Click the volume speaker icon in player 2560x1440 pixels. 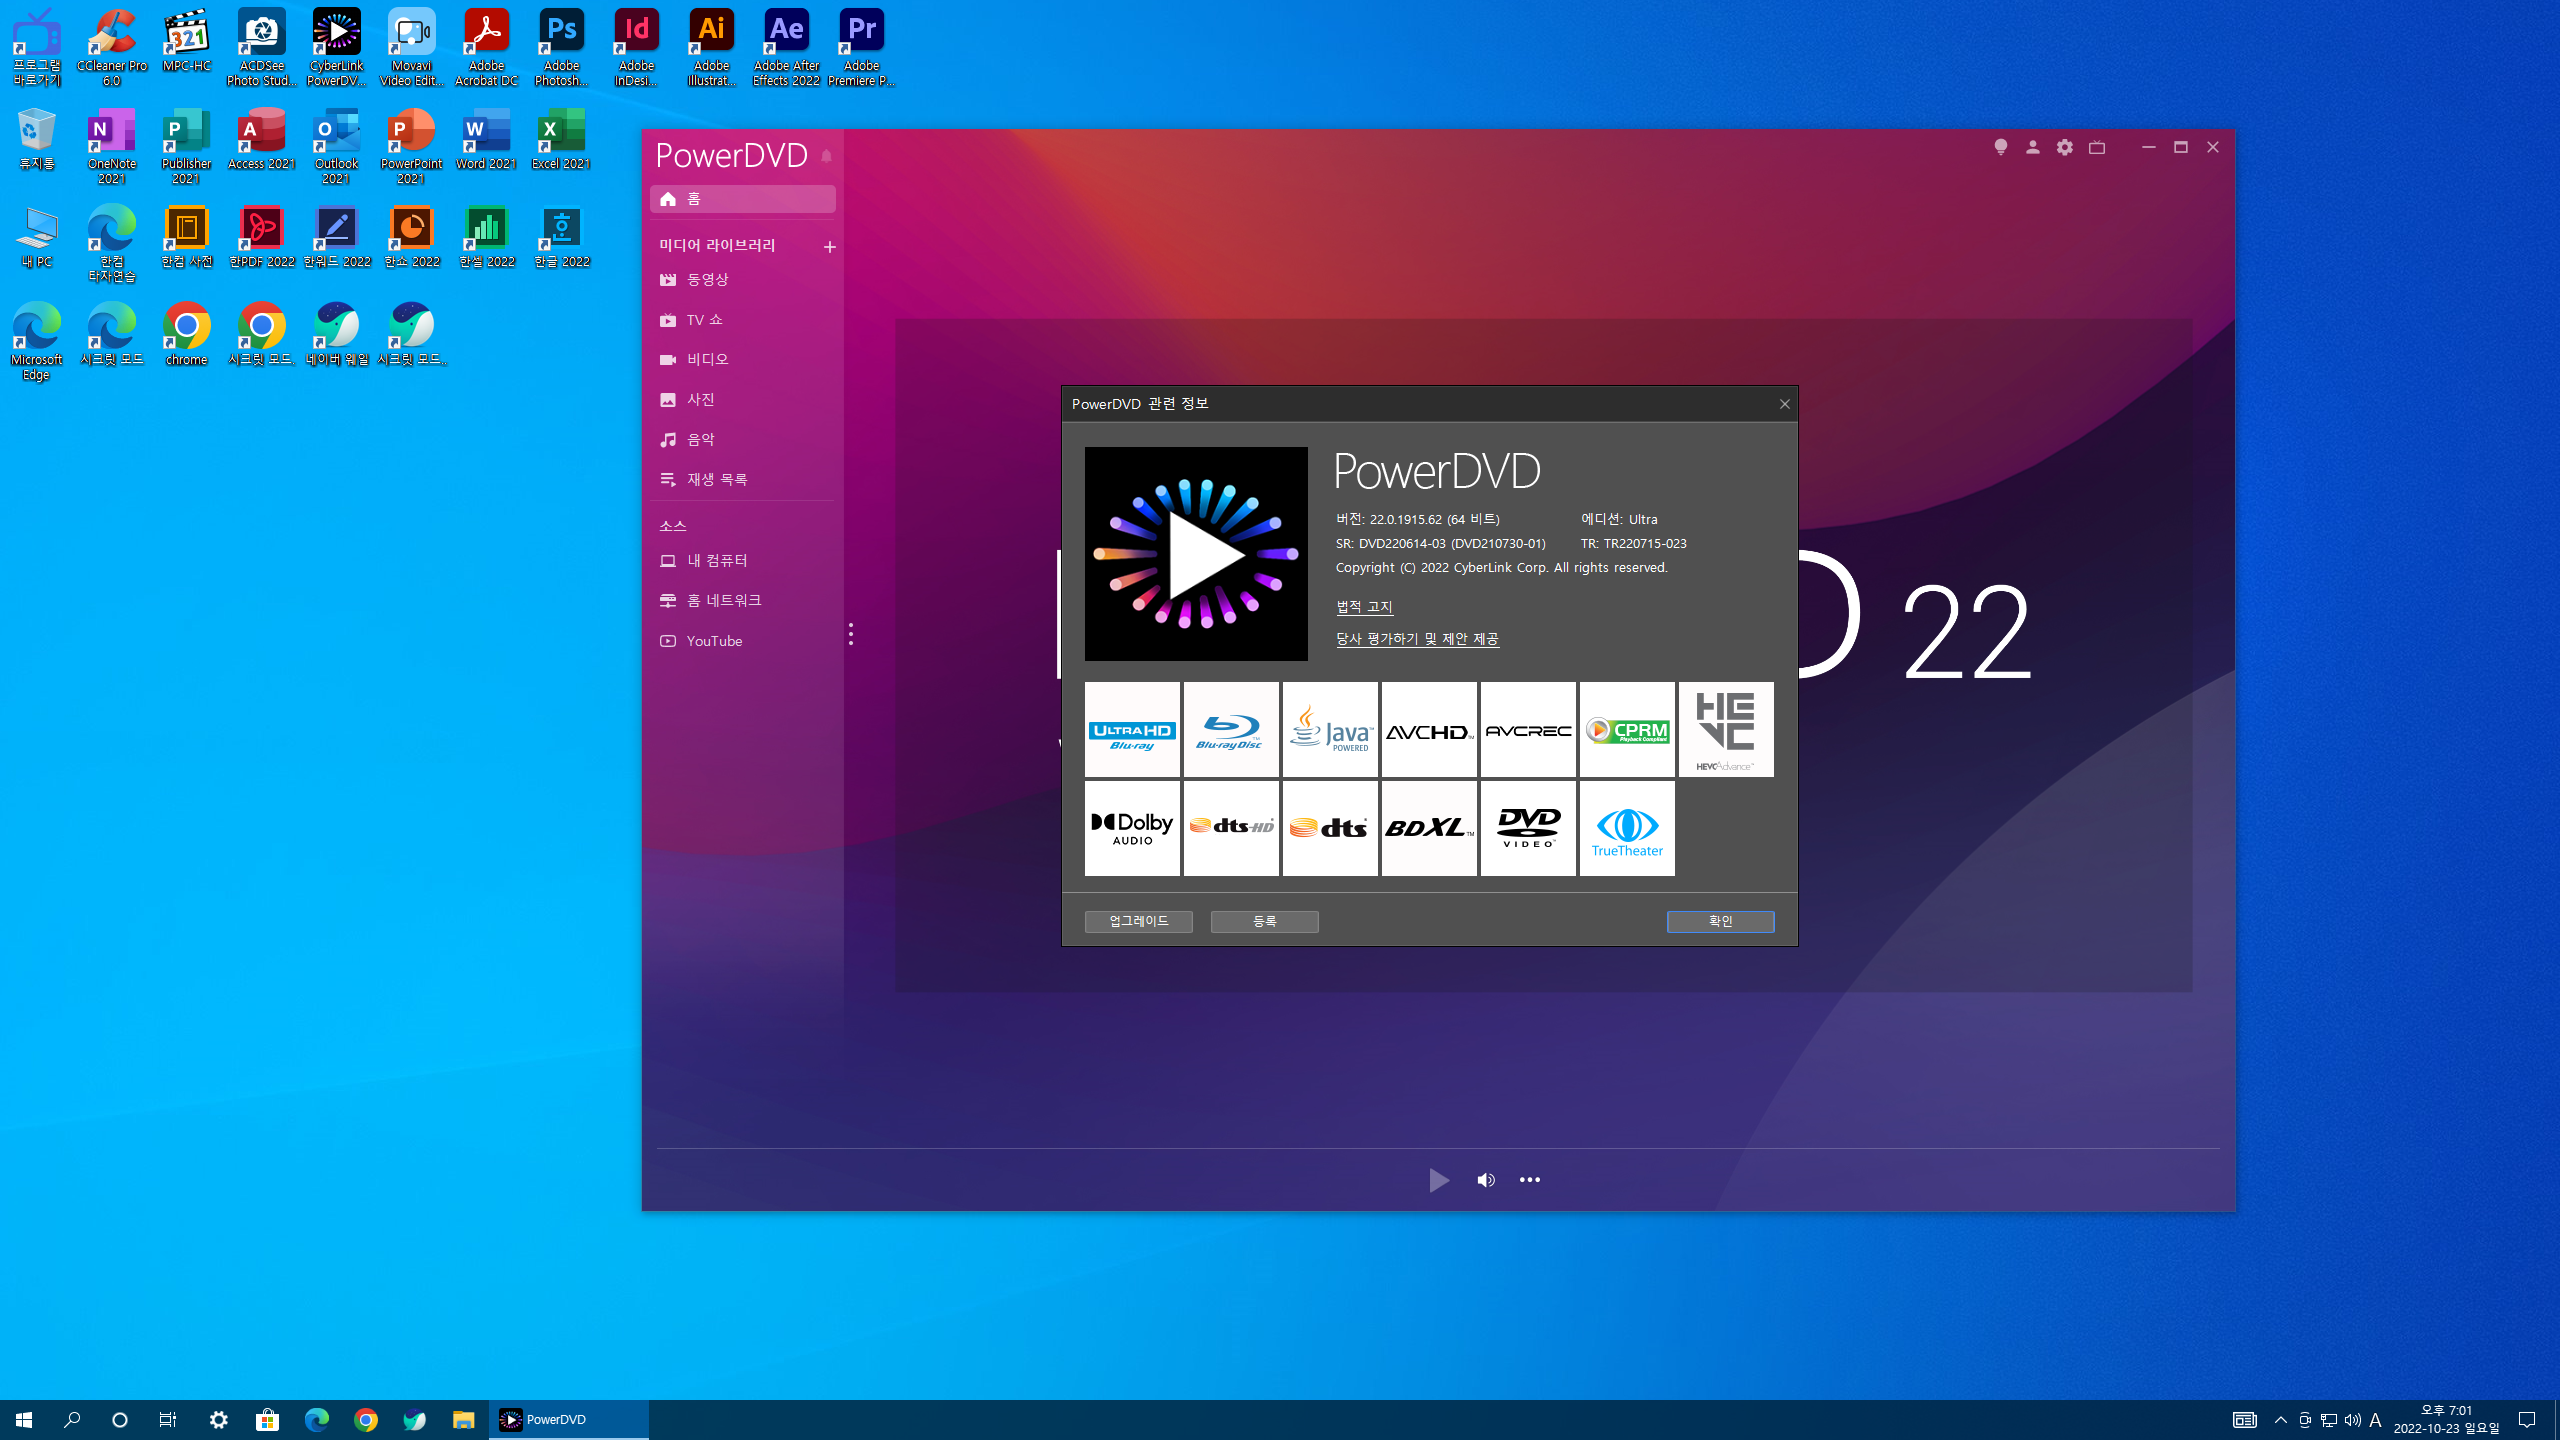tap(1486, 1180)
